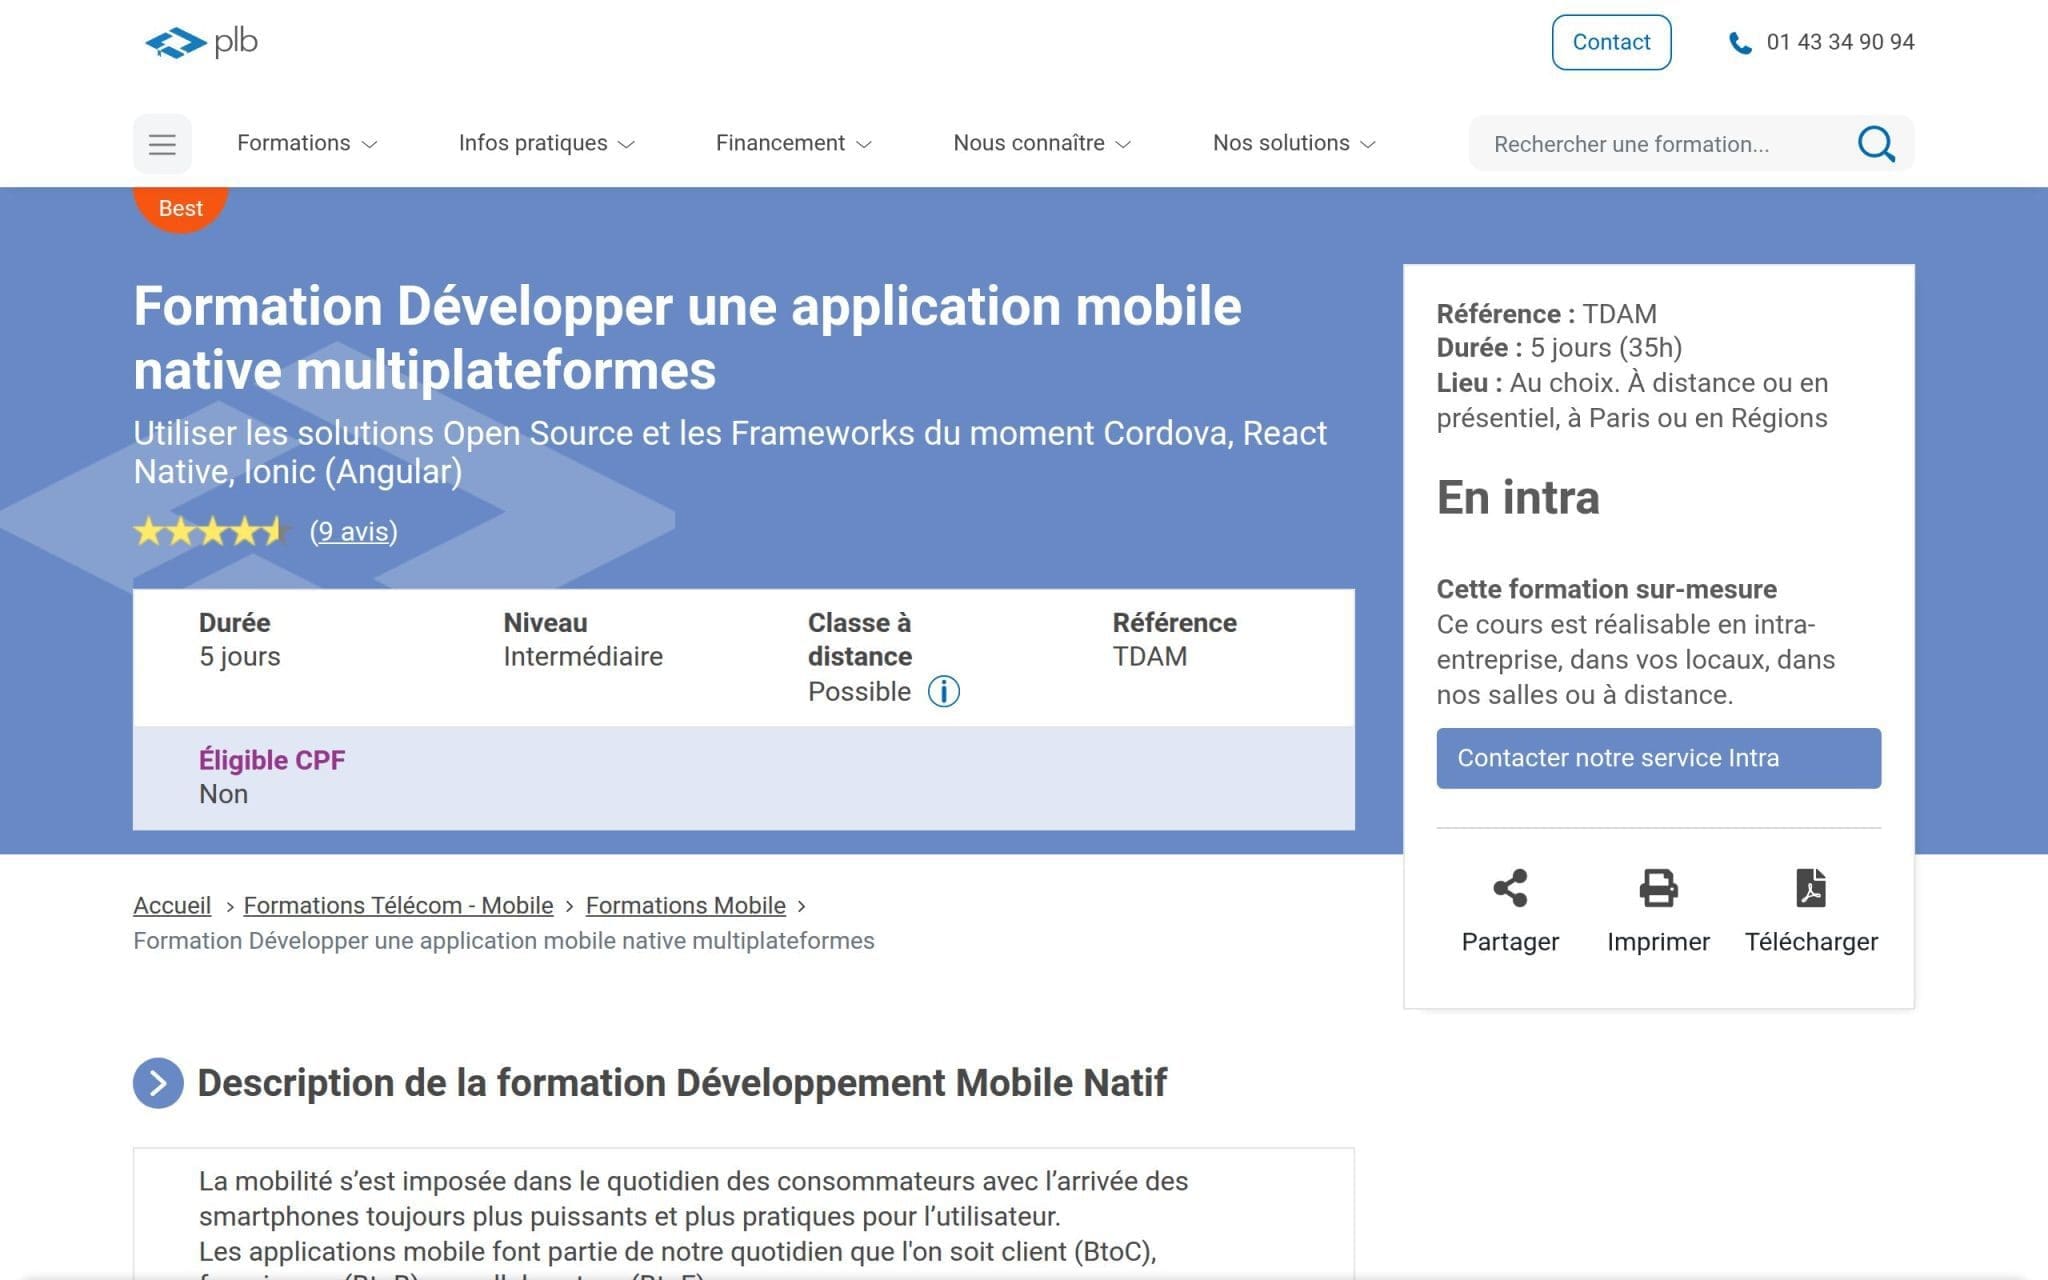2048x1280 pixels.
Task: Click the Description de la formation heading
Action: tap(682, 1083)
